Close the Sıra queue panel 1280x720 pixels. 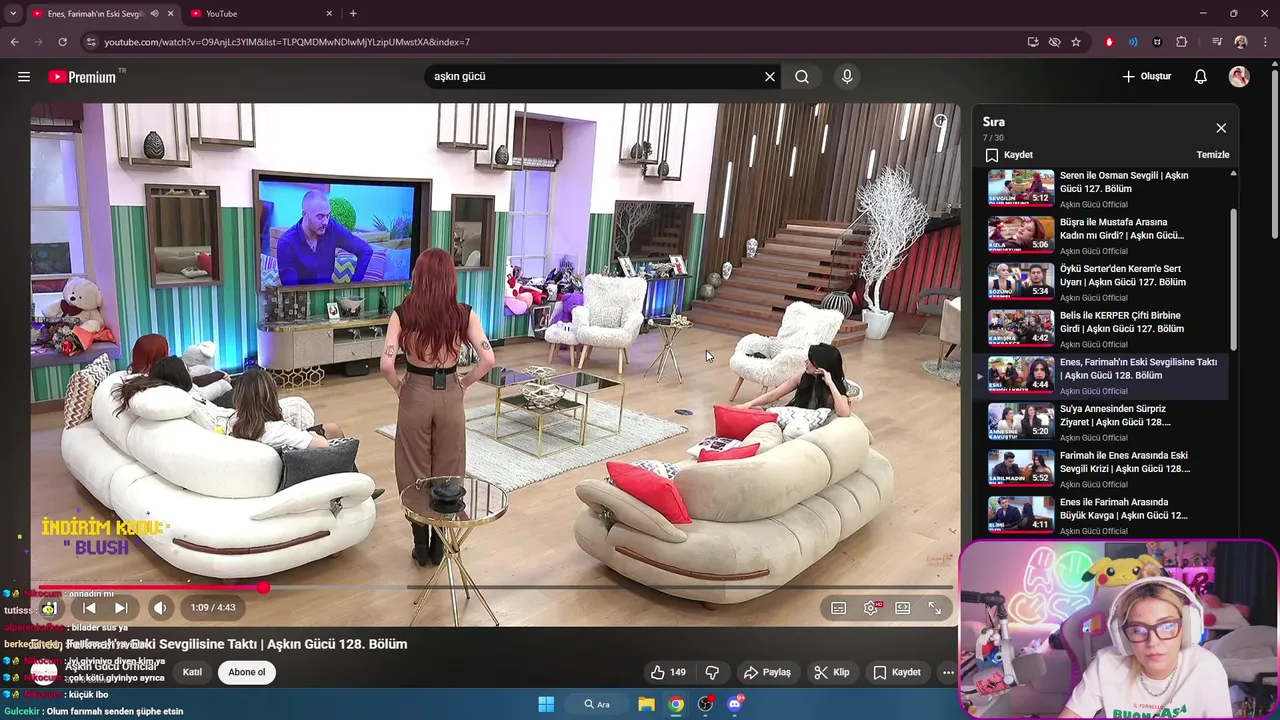1221,128
